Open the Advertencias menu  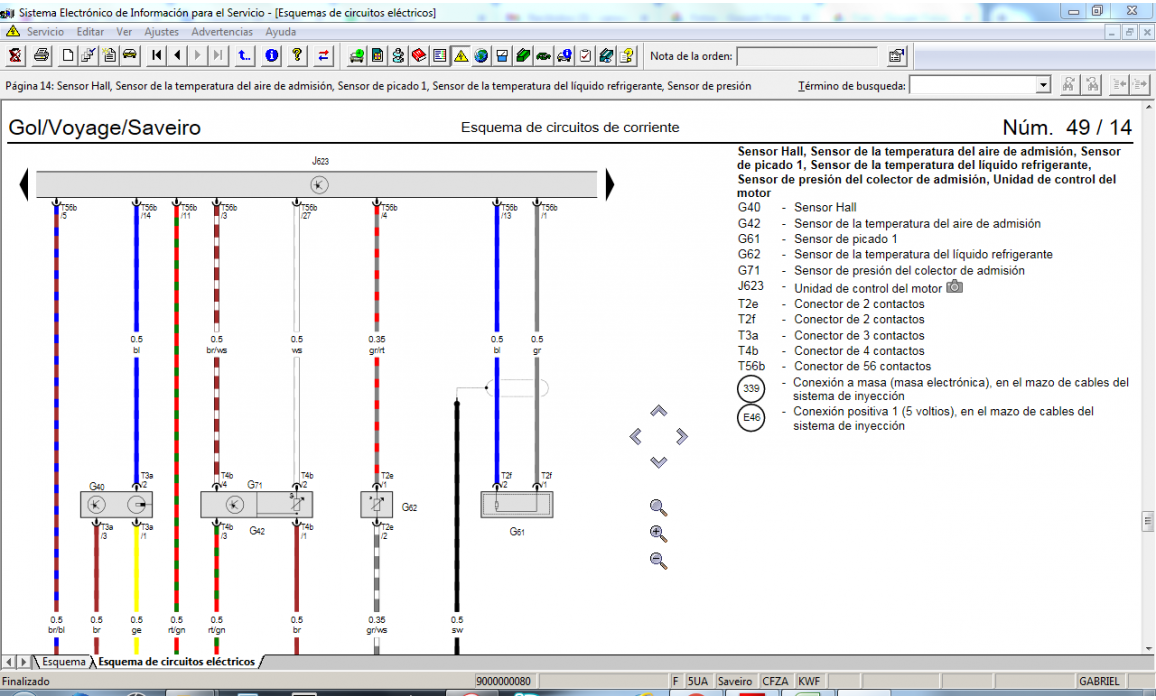point(222,32)
